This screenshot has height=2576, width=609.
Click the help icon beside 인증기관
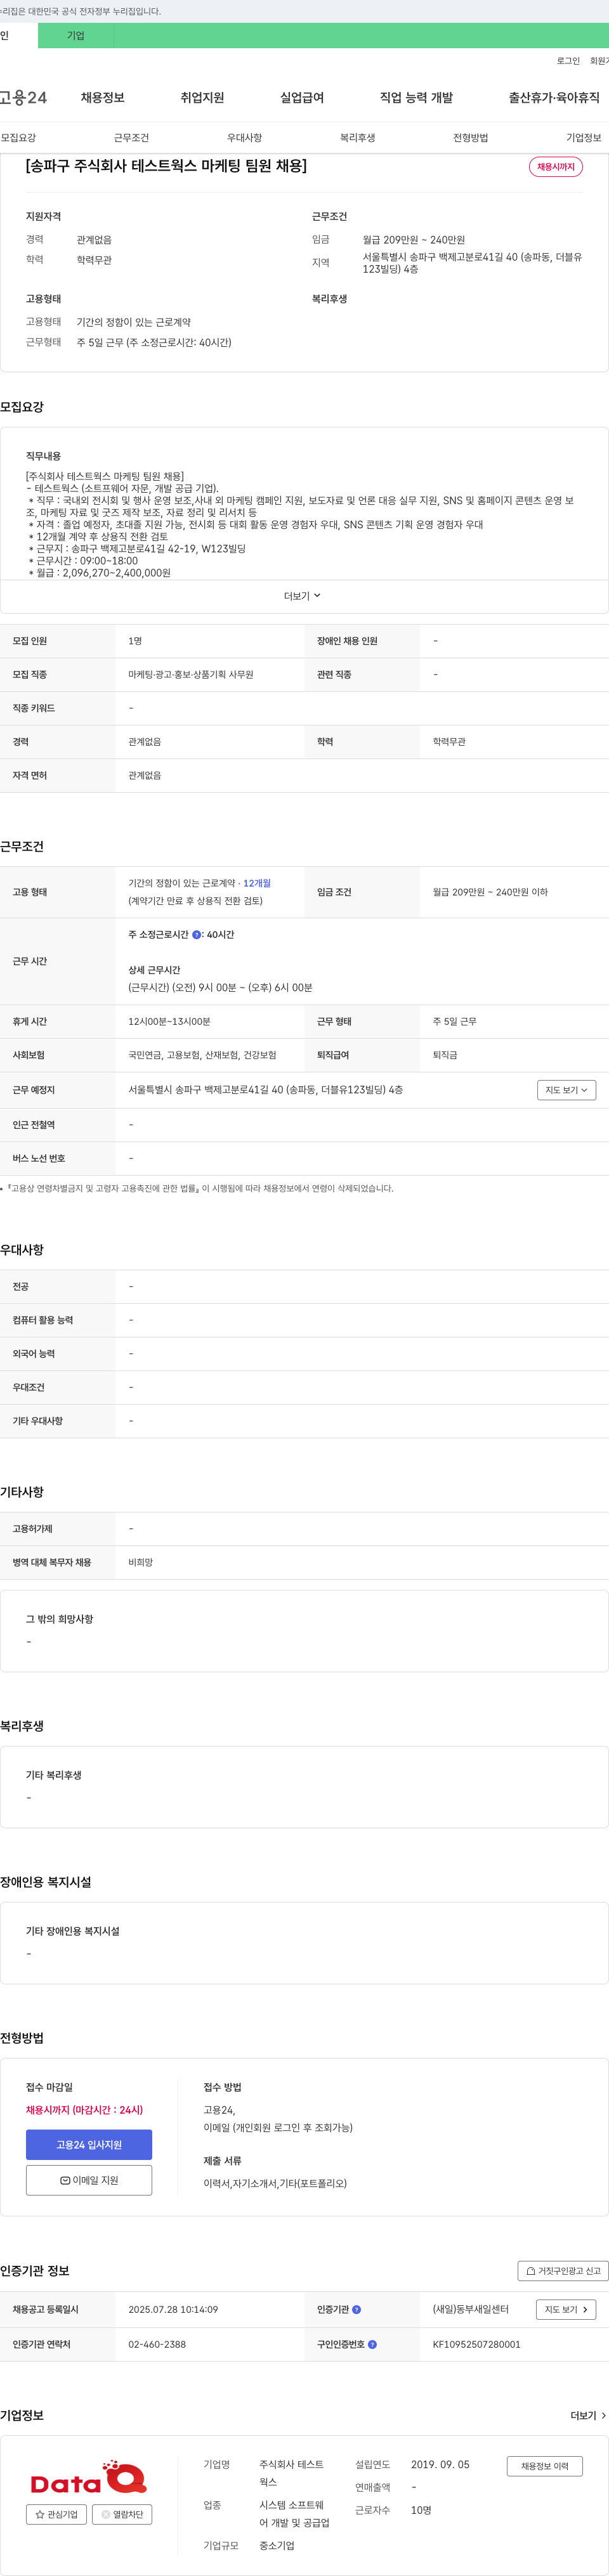point(357,2310)
